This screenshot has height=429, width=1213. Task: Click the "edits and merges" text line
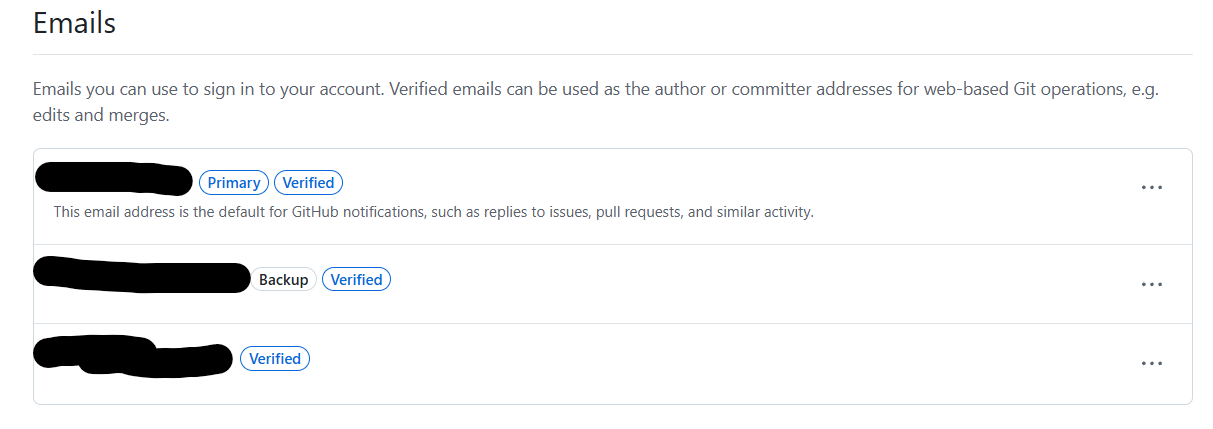[x=101, y=116]
